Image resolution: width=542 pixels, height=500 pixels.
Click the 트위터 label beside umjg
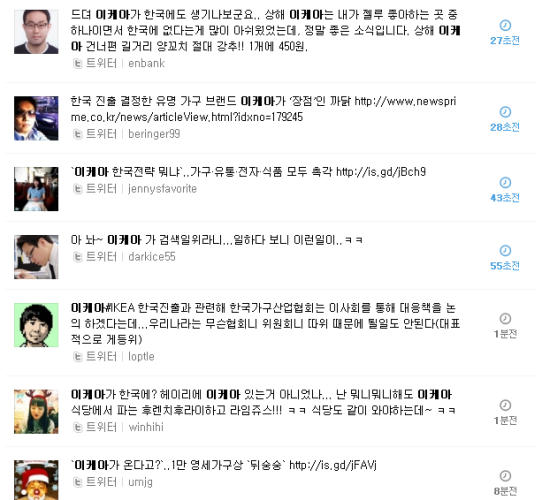click(101, 482)
